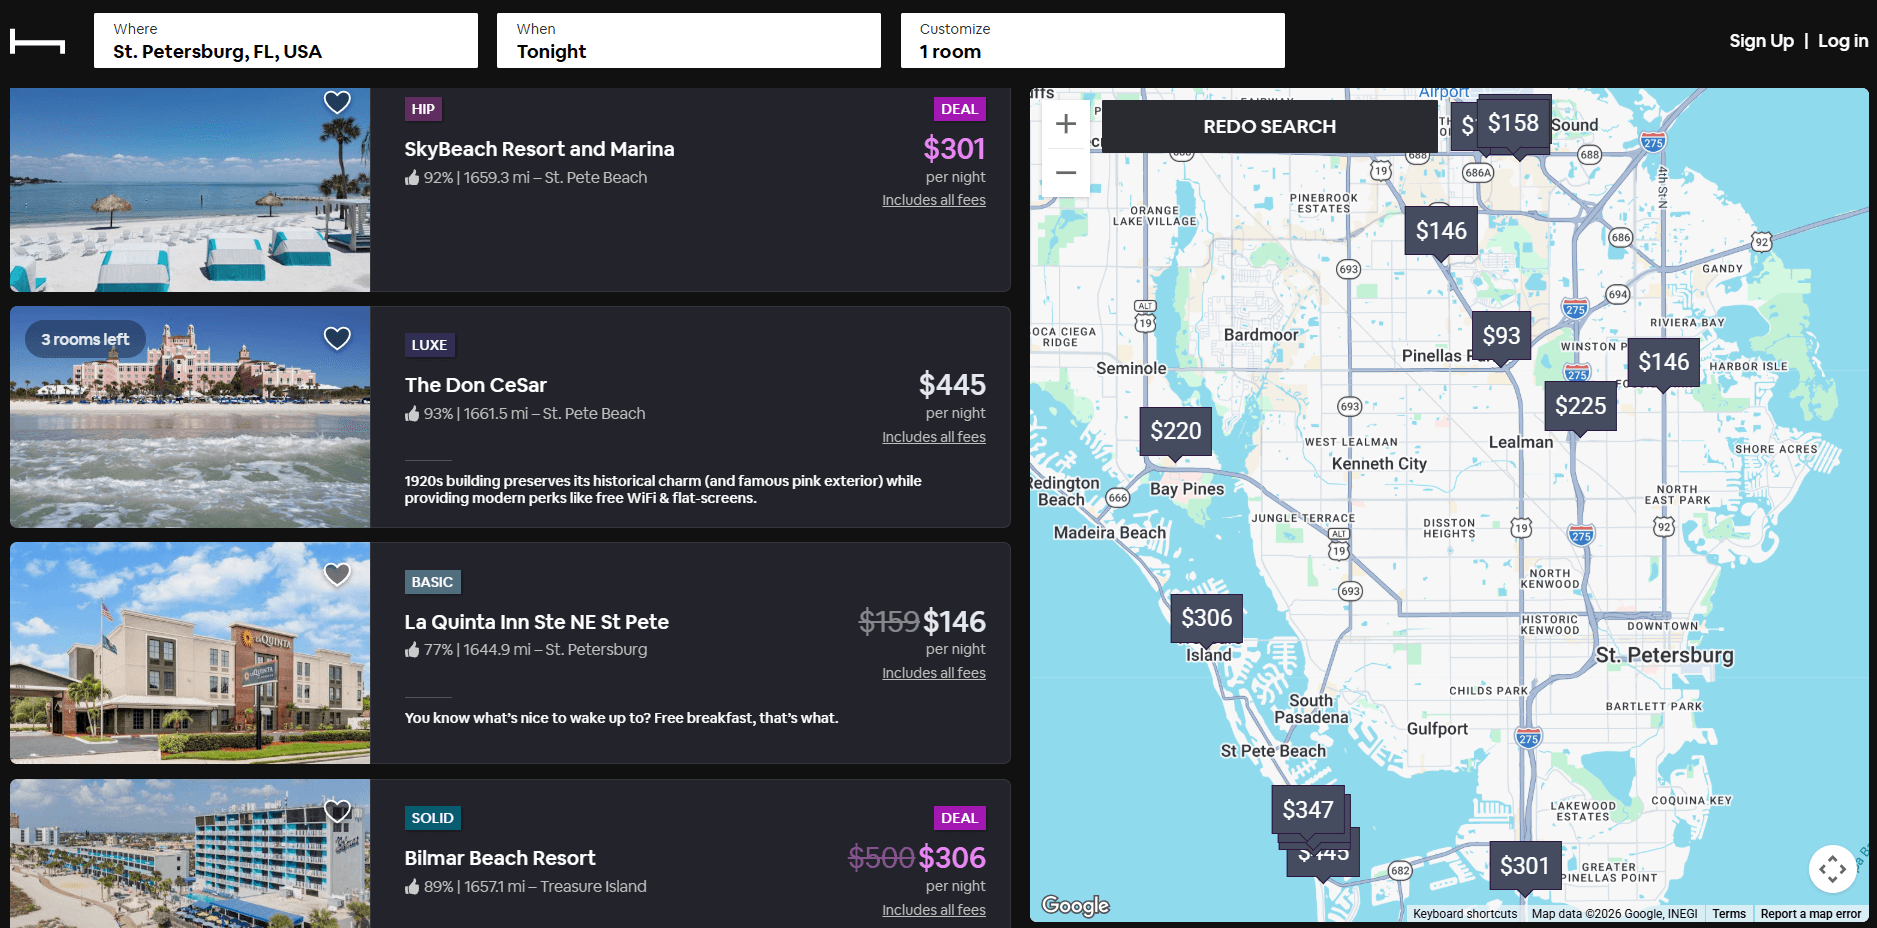Select the $158 map price marker
Image resolution: width=1877 pixels, height=928 pixels.
(1513, 123)
